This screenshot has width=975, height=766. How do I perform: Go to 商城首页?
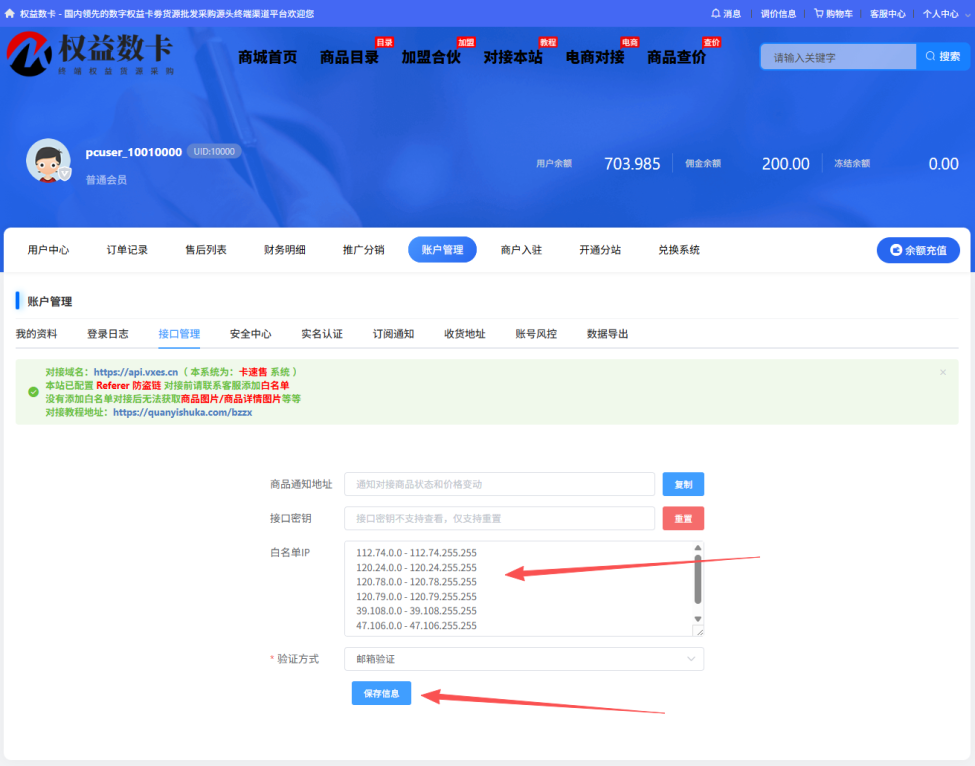(267, 57)
